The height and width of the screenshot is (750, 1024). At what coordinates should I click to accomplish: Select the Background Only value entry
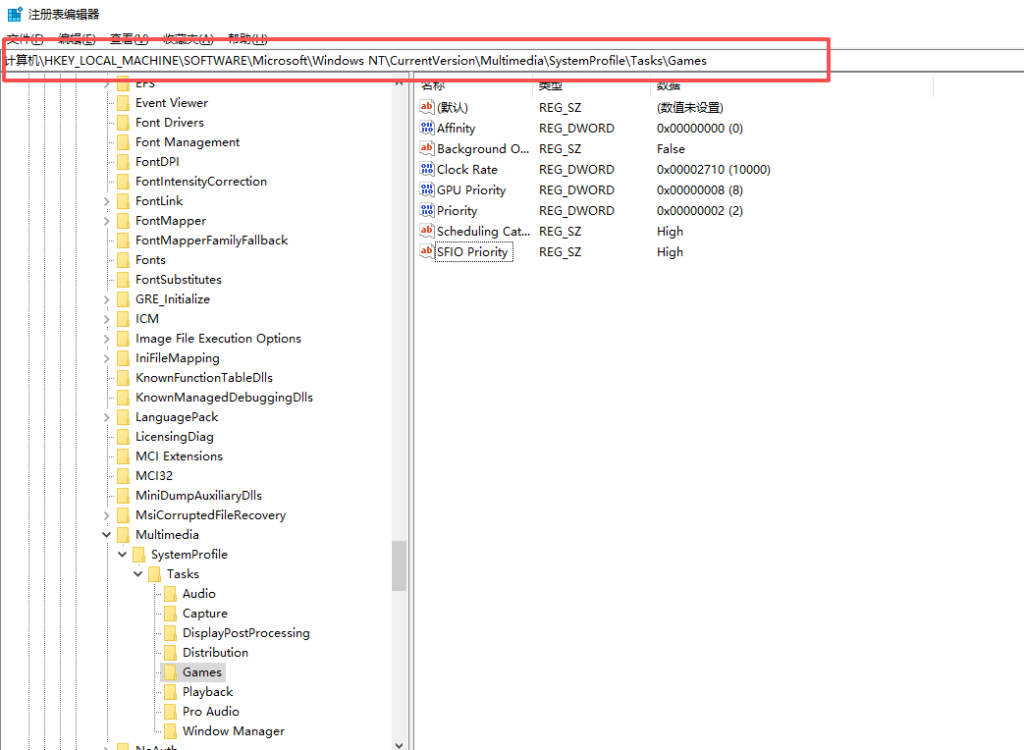(x=482, y=149)
